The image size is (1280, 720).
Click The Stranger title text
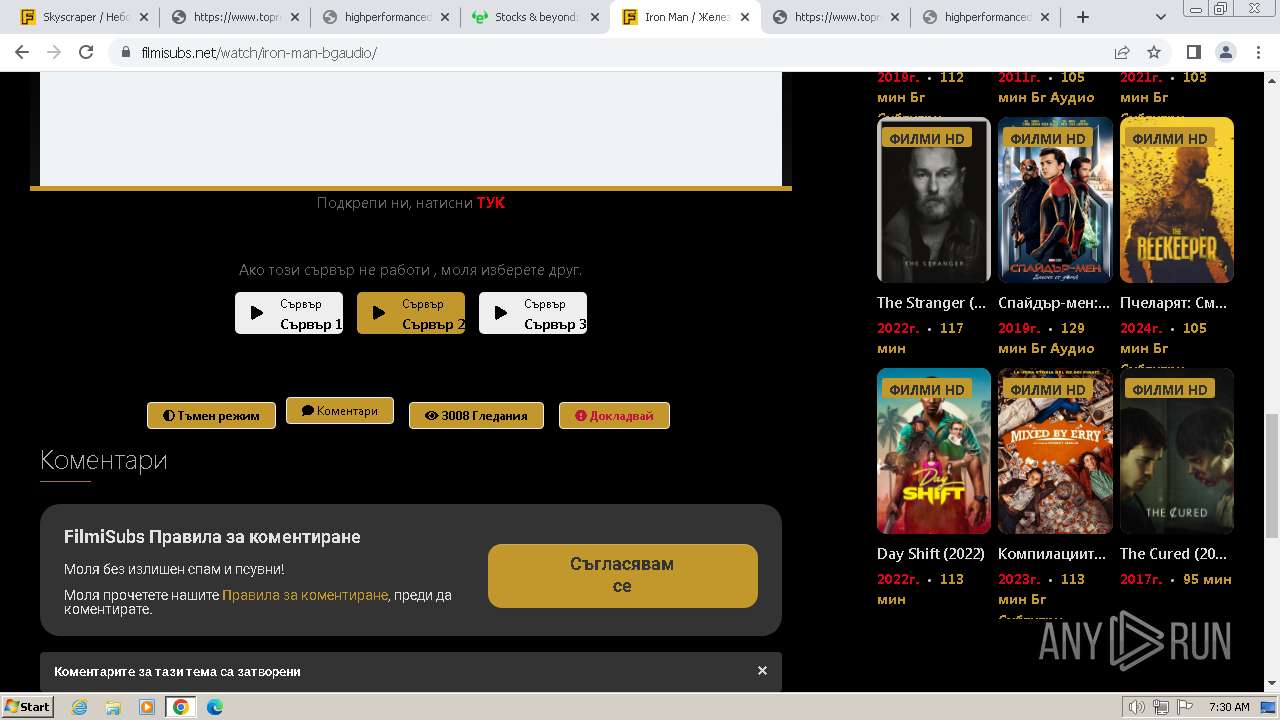[932, 302]
